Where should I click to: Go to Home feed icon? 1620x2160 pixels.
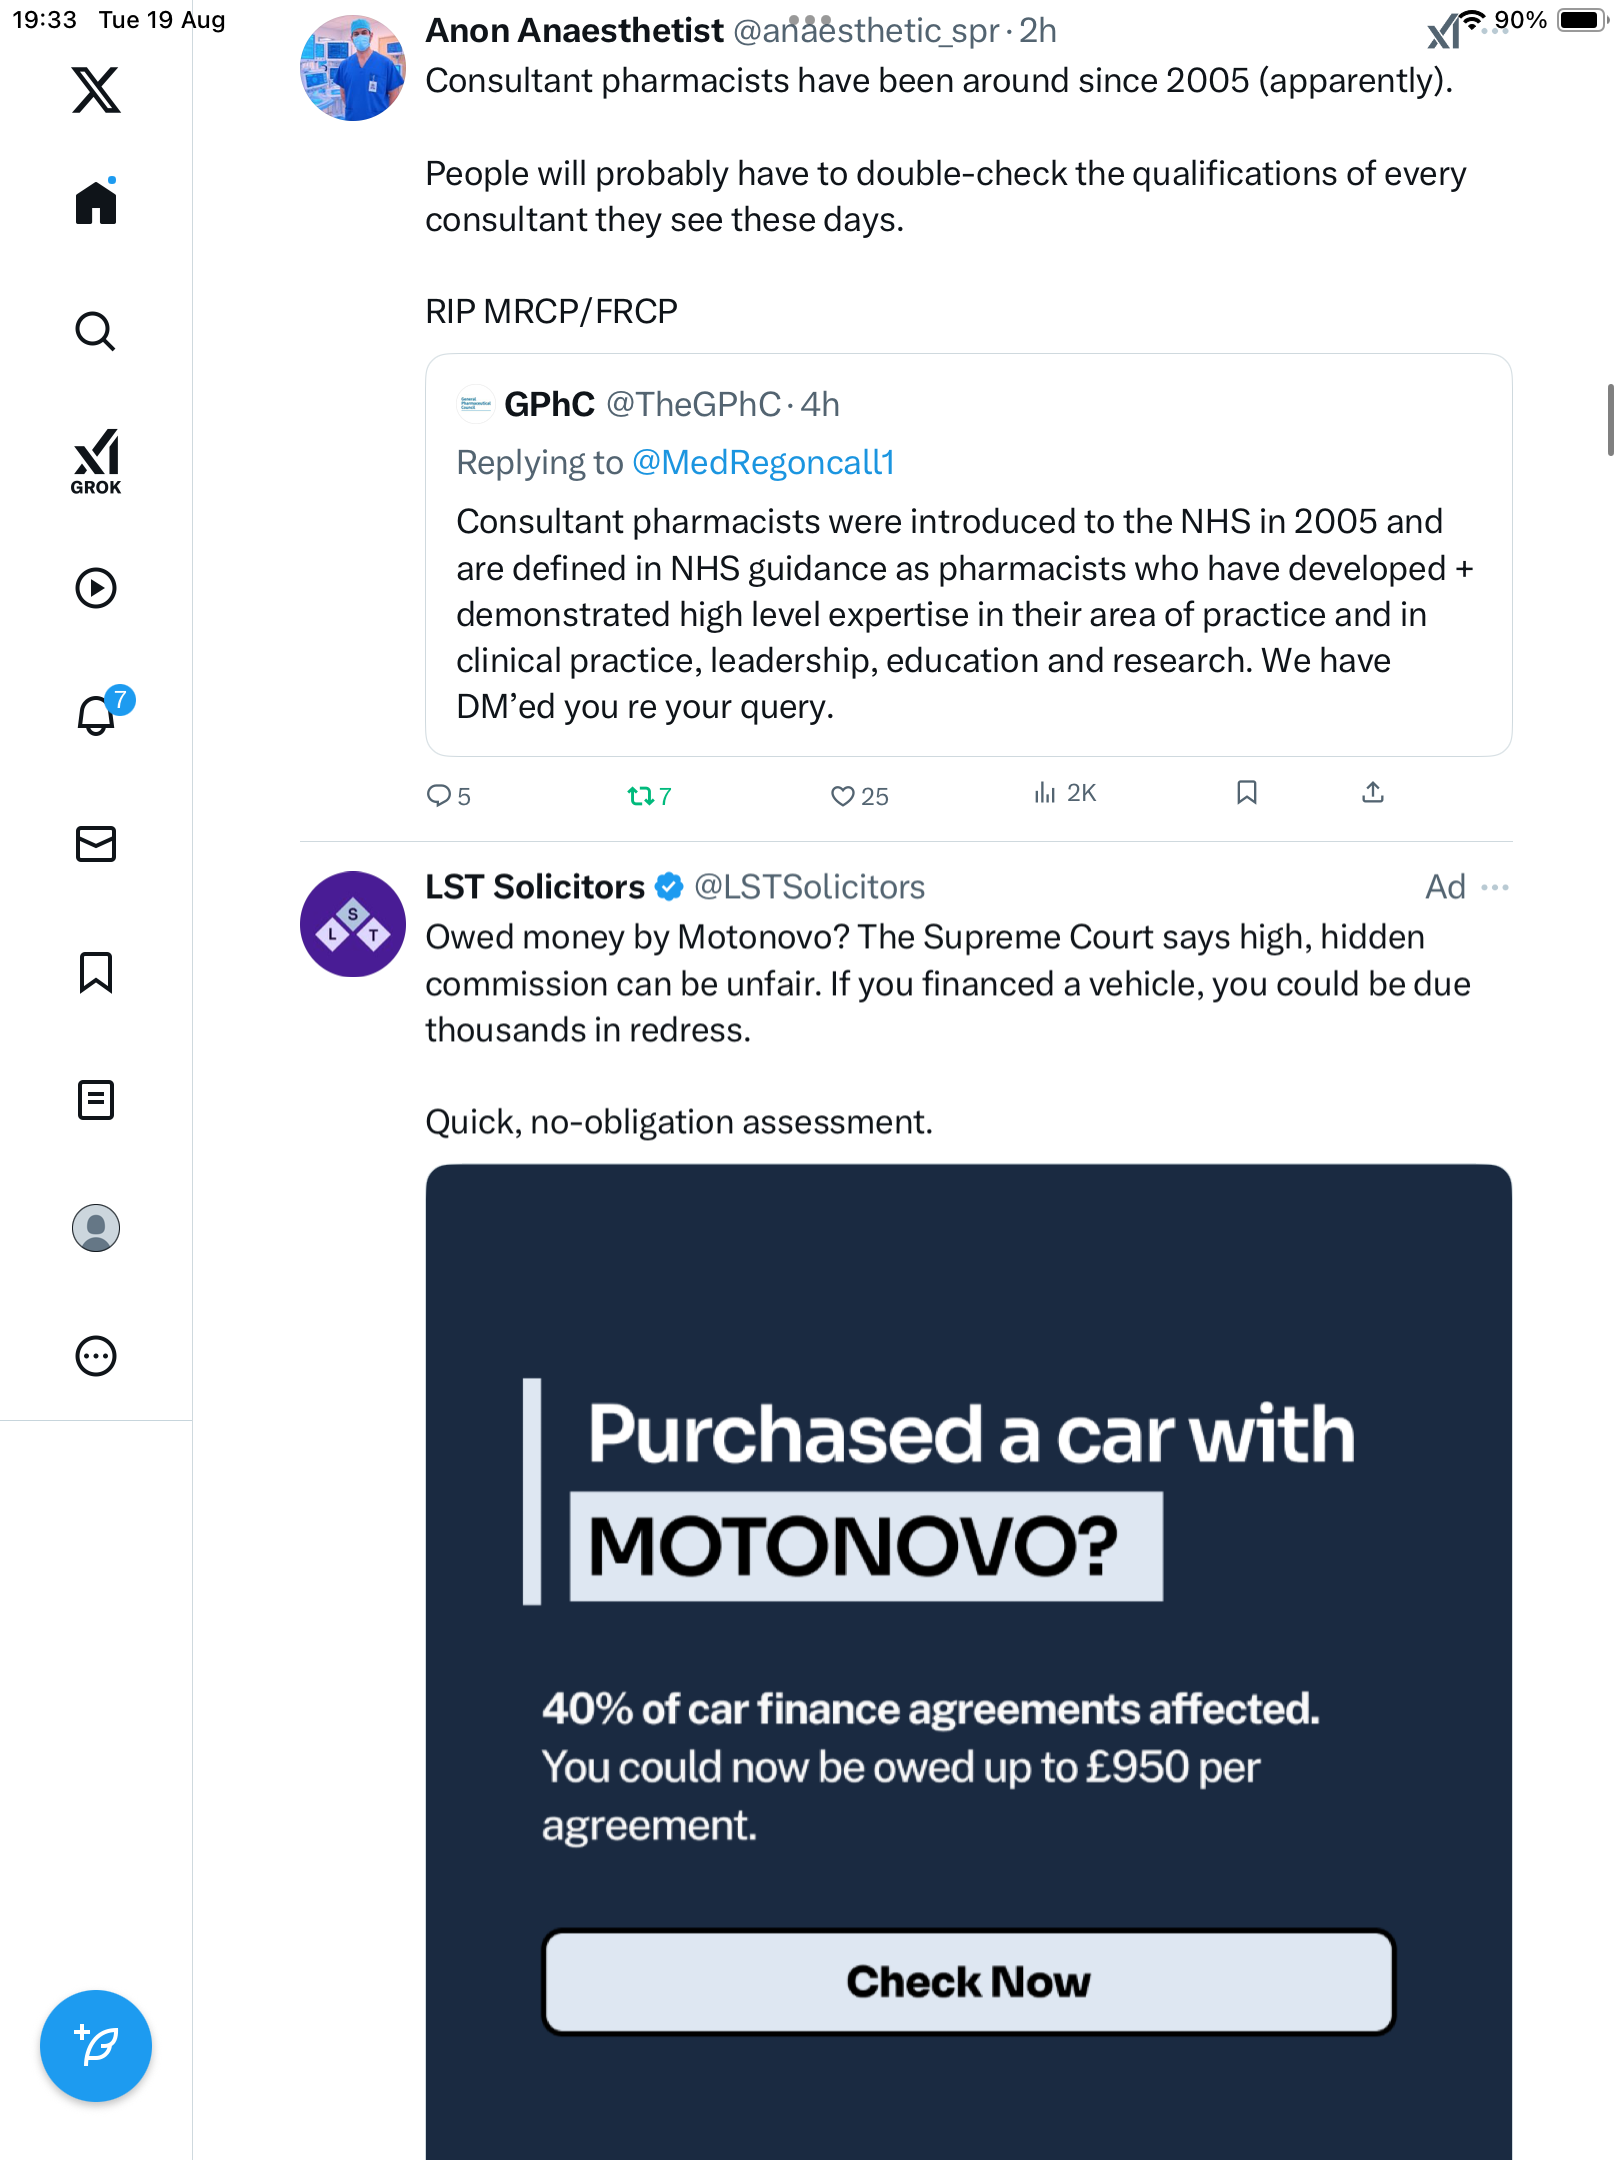coord(96,203)
